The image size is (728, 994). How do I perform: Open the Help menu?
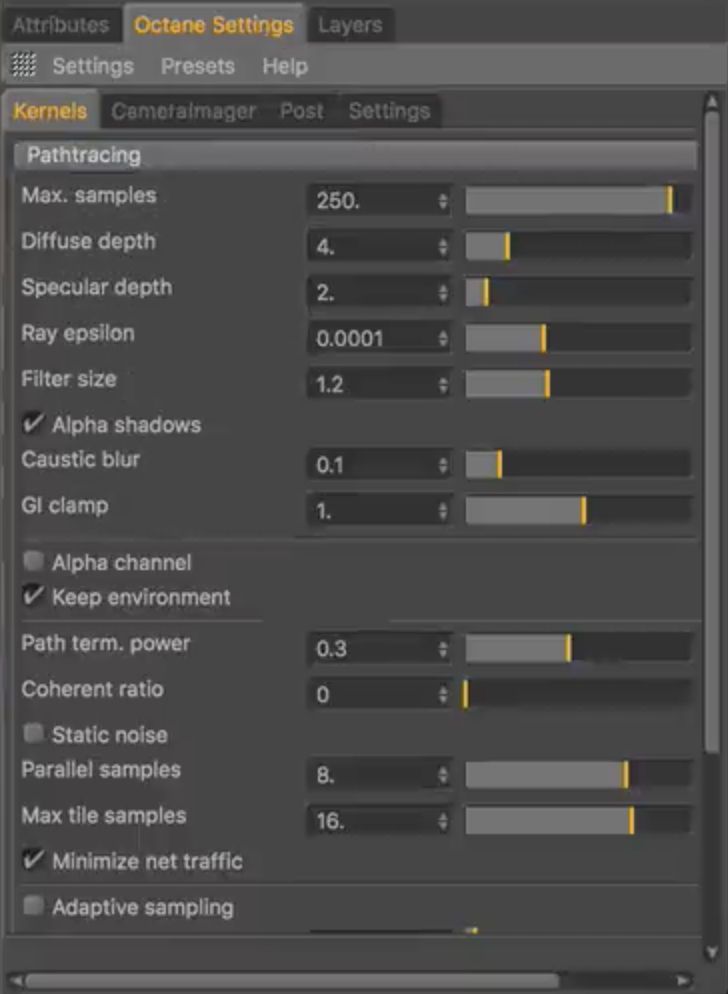click(285, 67)
